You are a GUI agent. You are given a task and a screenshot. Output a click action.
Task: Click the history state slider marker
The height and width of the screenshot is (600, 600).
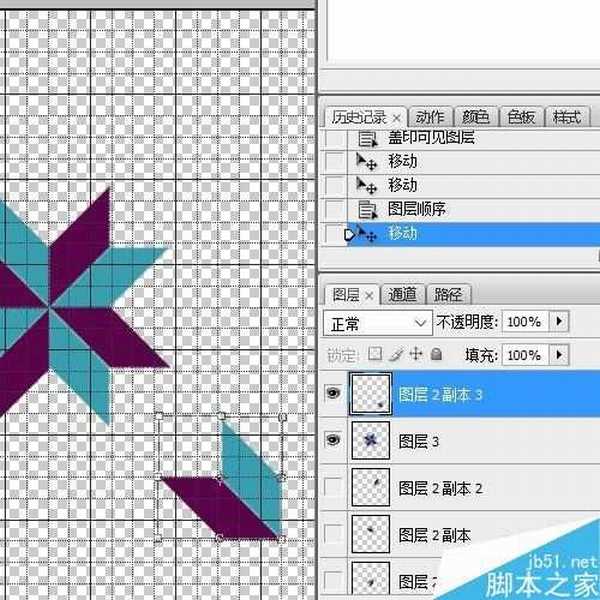(349, 235)
